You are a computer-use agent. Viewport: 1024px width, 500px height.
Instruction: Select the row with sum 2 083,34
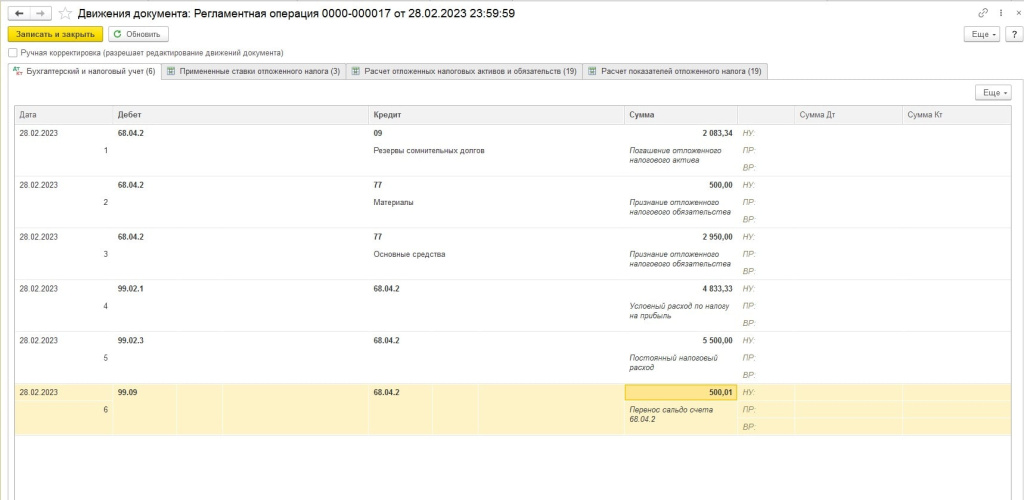[x=680, y=132]
